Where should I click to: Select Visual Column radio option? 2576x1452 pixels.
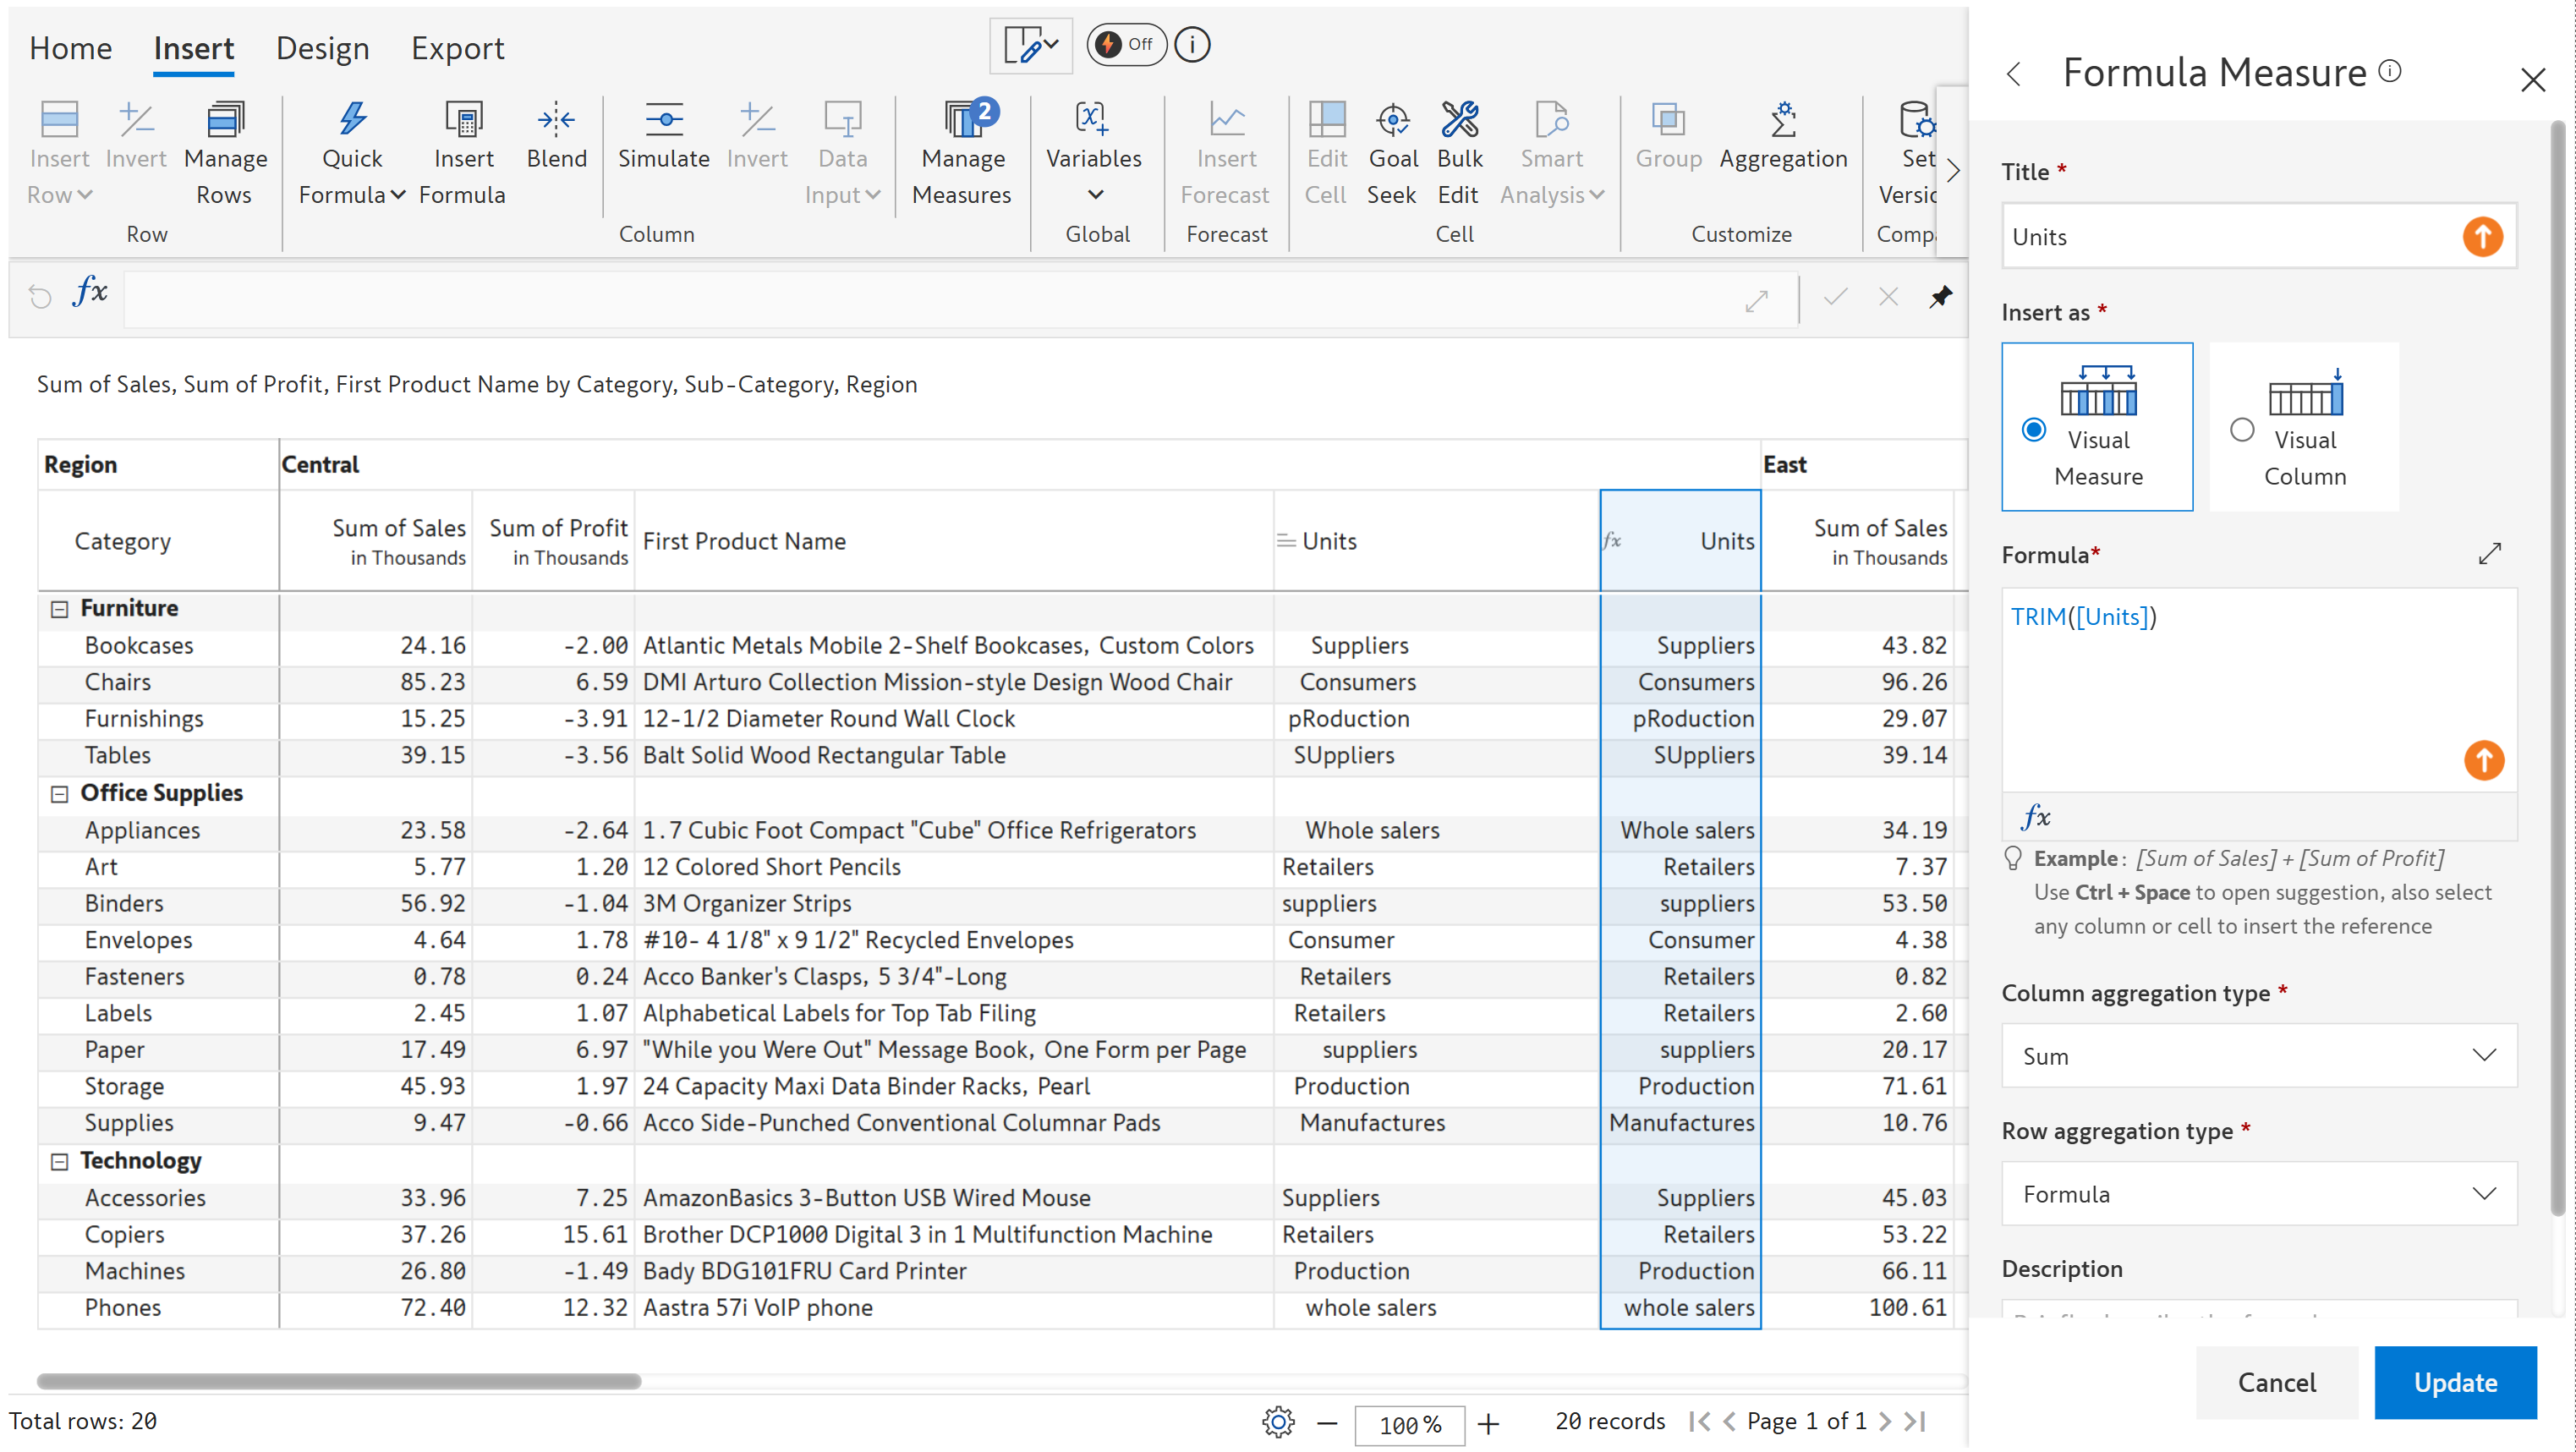(x=2242, y=430)
